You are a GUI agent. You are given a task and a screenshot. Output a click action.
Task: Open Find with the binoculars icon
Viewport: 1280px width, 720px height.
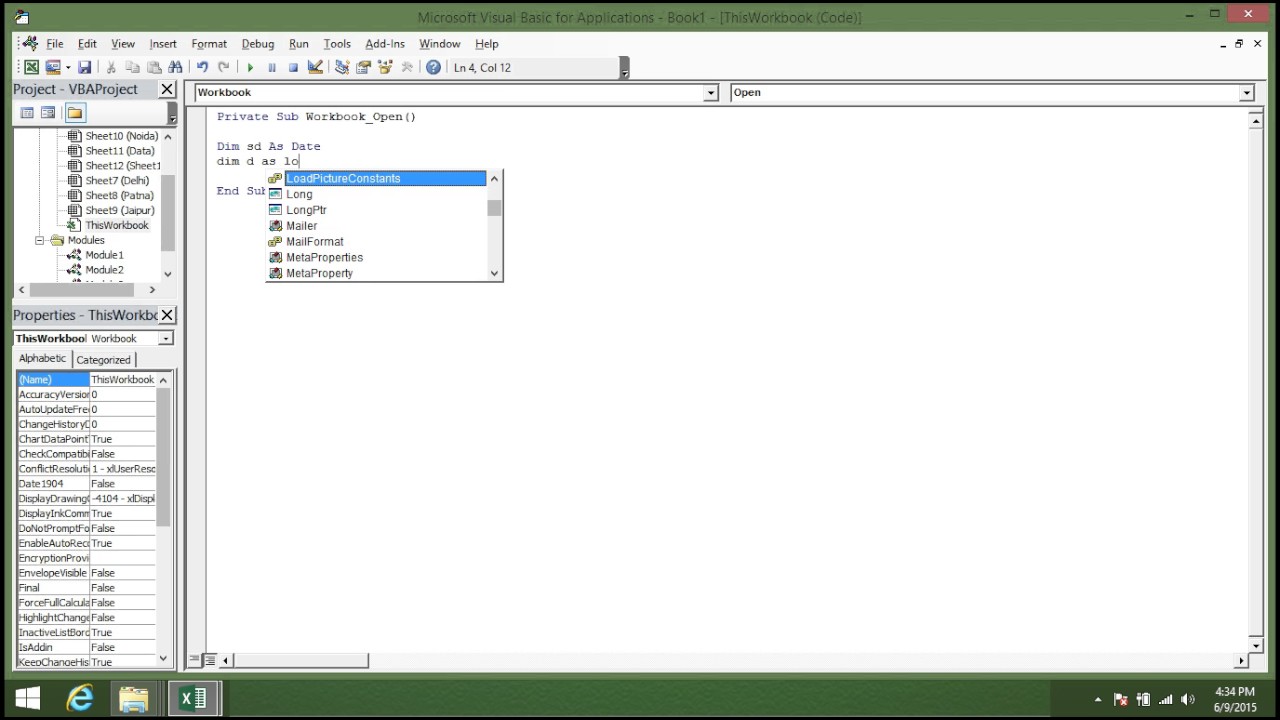175,67
